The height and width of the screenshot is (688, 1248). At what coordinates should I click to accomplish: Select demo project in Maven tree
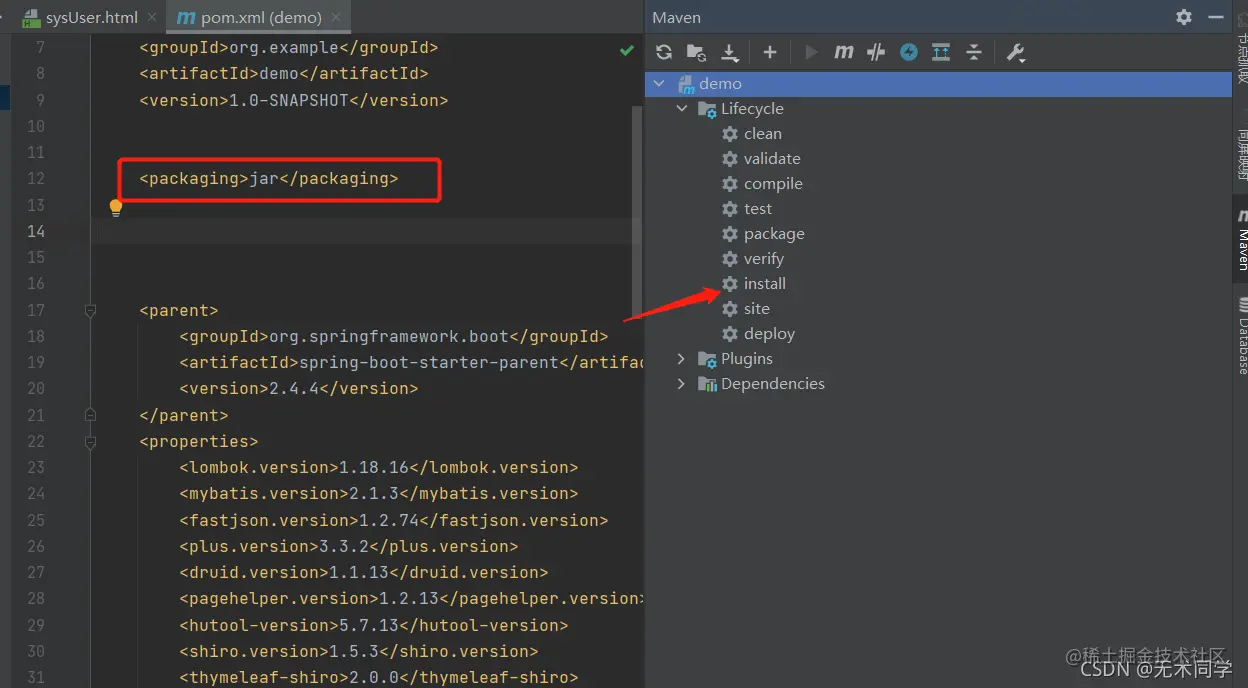(x=938, y=84)
